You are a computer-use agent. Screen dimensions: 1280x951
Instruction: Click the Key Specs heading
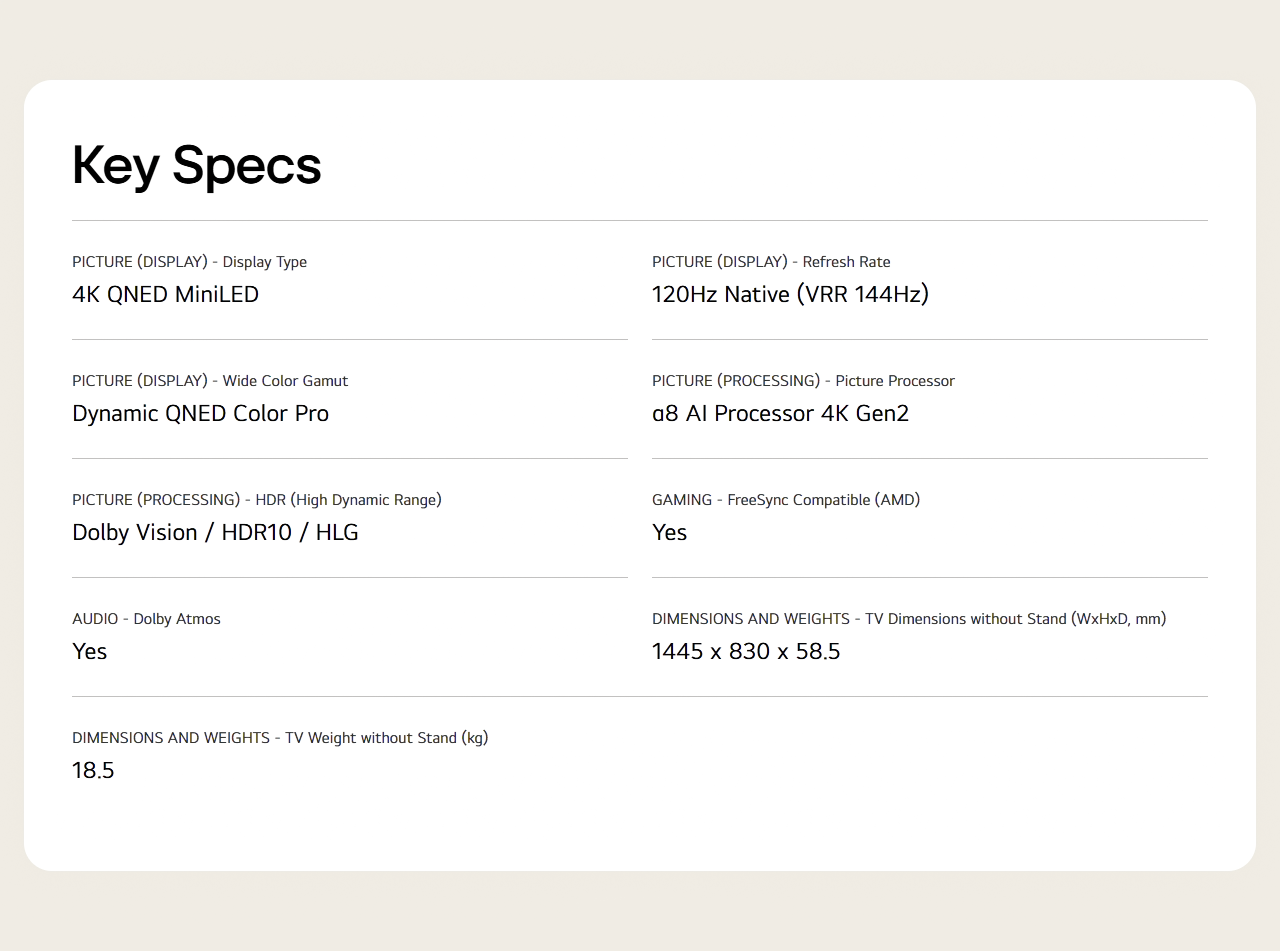pos(196,166)
